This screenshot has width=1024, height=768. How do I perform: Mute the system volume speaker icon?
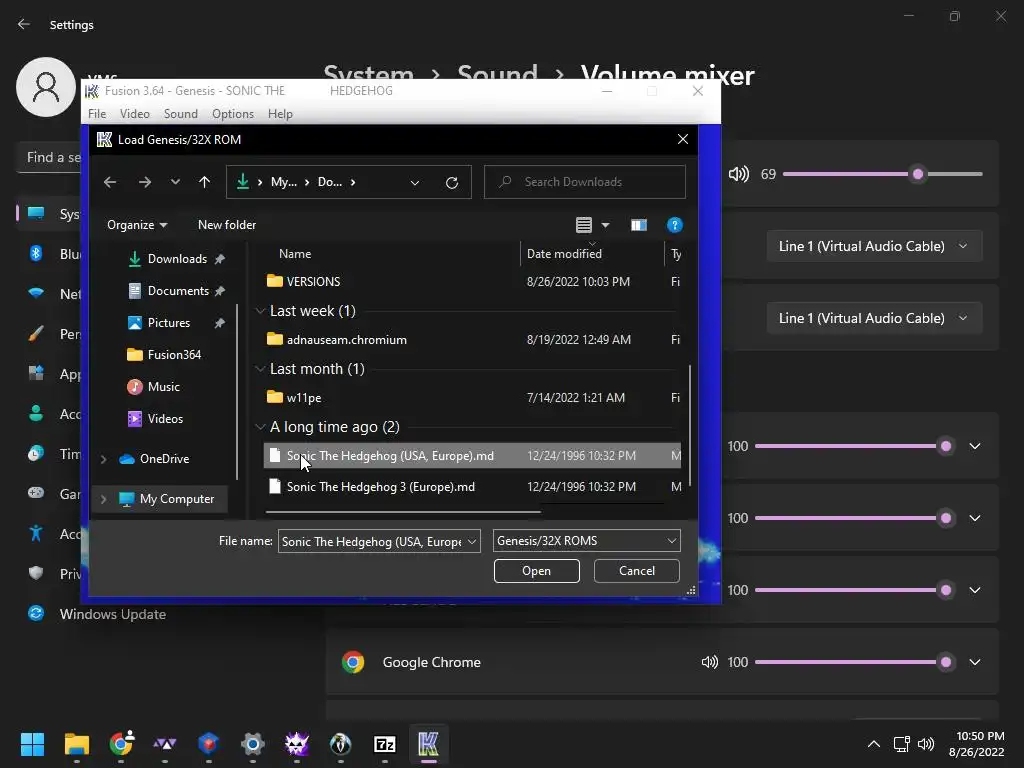pyautogui.click(x=739, y=174)
